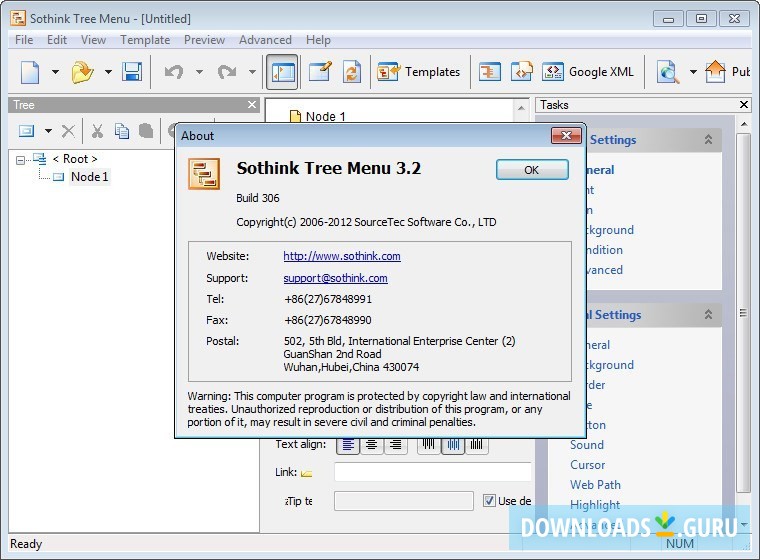The image size is (760, 560).
Task: Open the Sound settings link
Action: (x=586, y=445)
